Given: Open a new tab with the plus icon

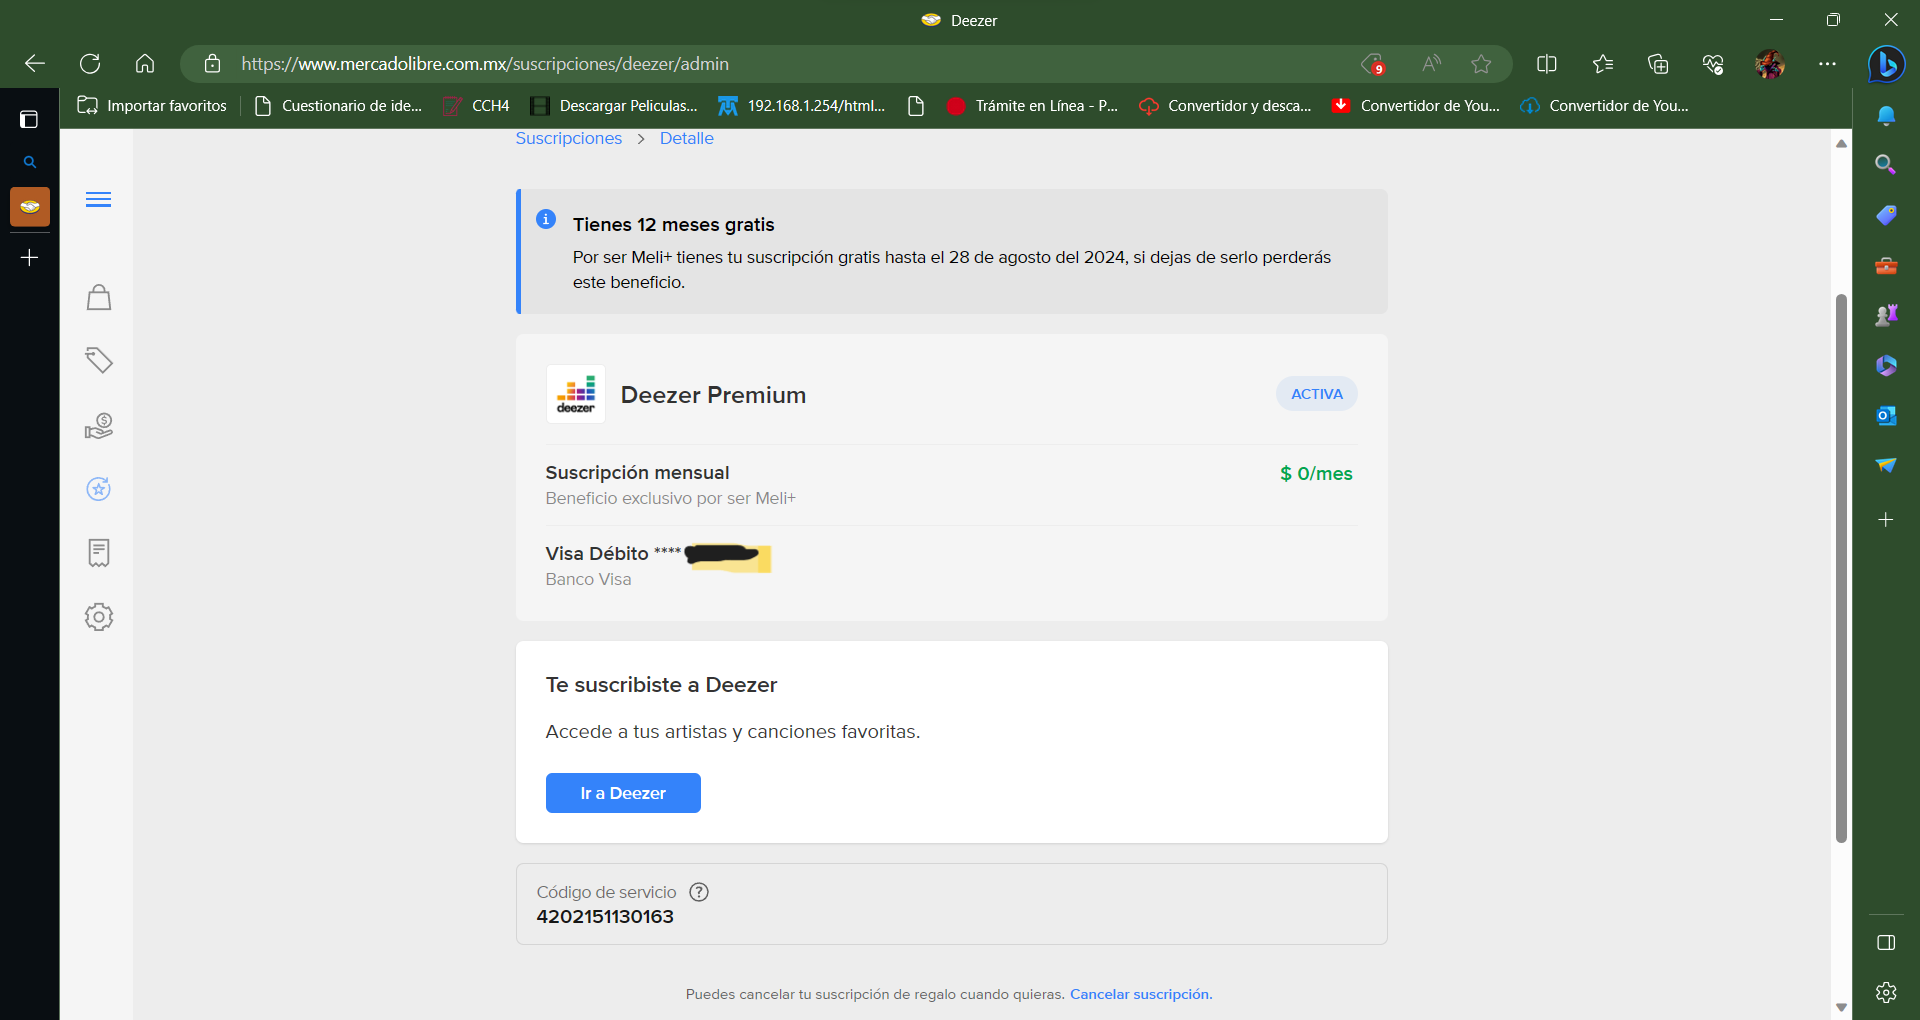Looking at the screenshot, I should 30,258.
